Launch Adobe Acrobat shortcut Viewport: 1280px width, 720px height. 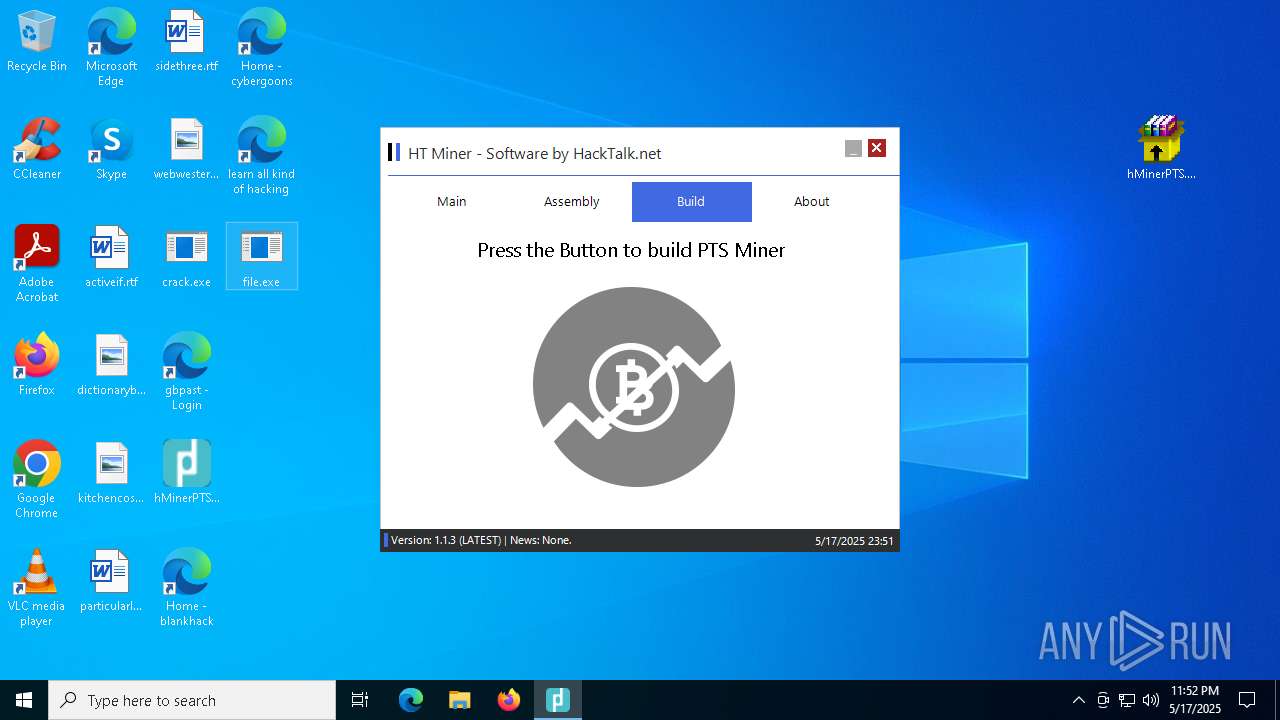37,264
